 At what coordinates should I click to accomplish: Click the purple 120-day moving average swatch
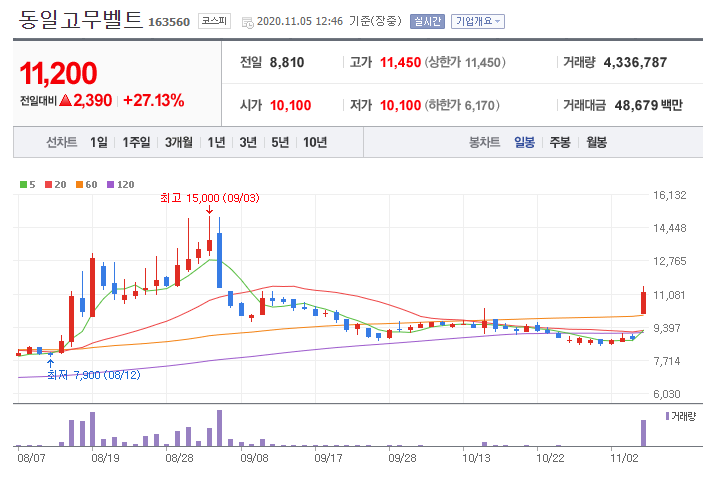110,184
